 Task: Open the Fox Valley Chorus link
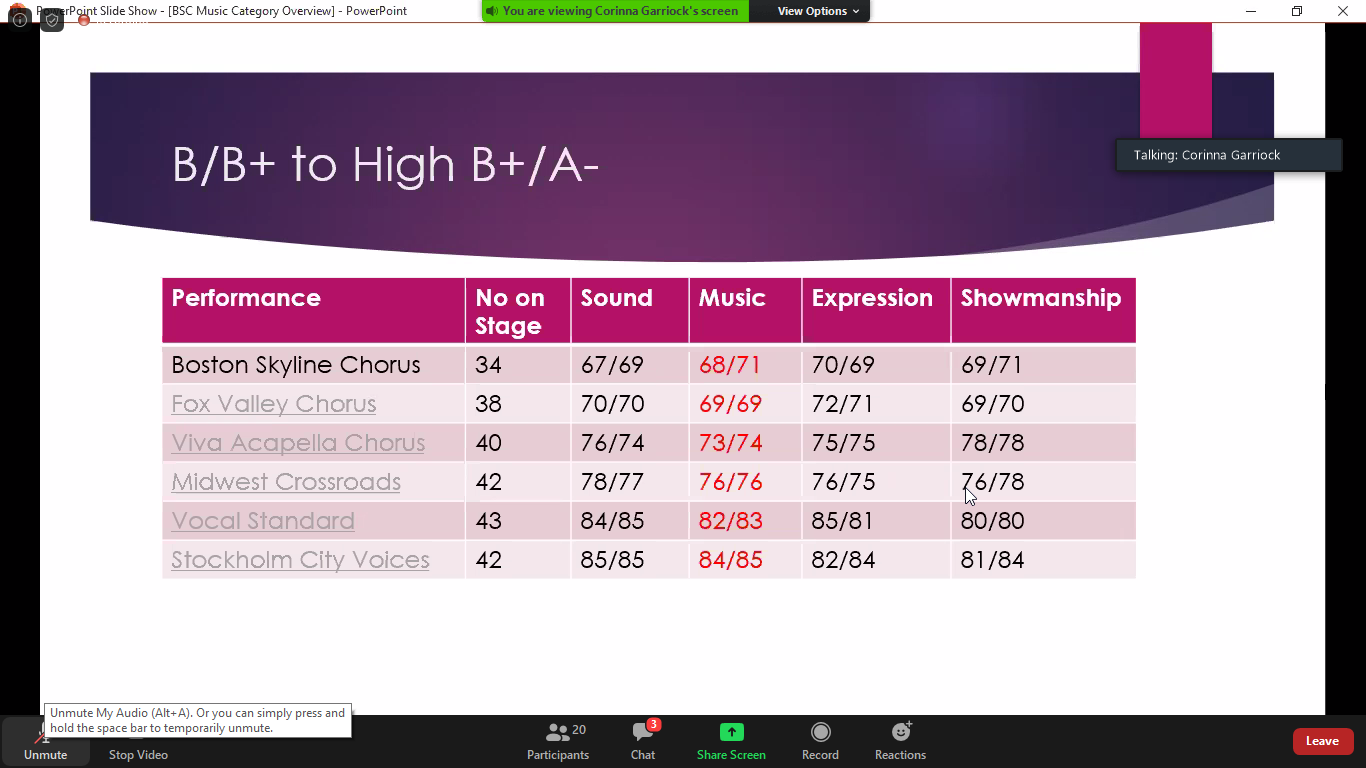tap(274, 404)
